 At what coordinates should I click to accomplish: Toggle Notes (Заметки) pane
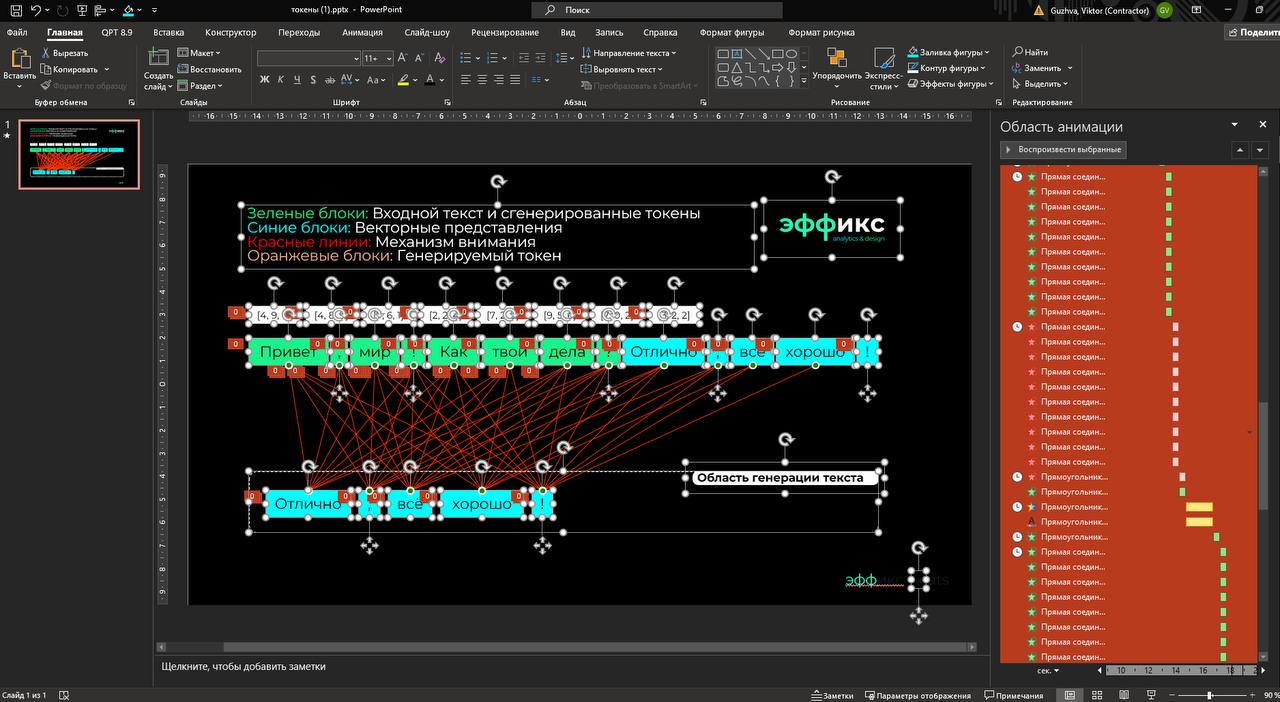click(832, 695)
